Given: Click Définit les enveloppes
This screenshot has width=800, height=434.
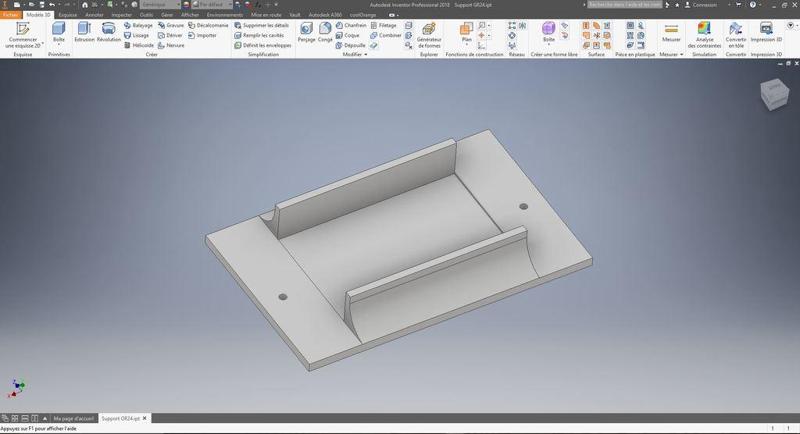Looking at the screenshot, I should (263, 45).
